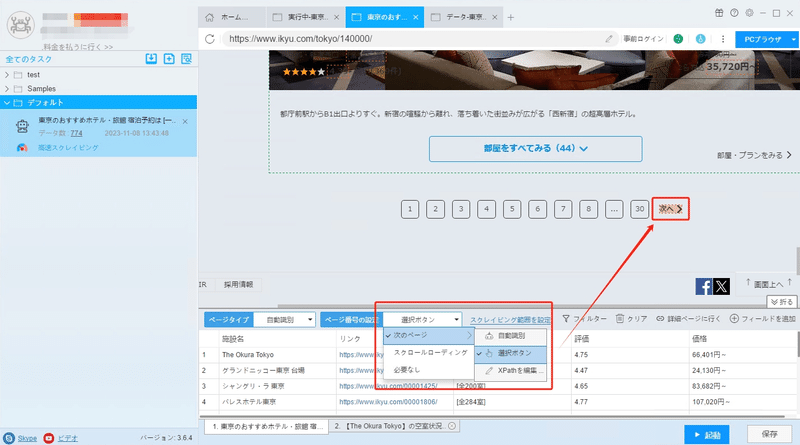The image size is (800, 445).
Task: Close the task entry with its X icon
Action: coord(185,121)
